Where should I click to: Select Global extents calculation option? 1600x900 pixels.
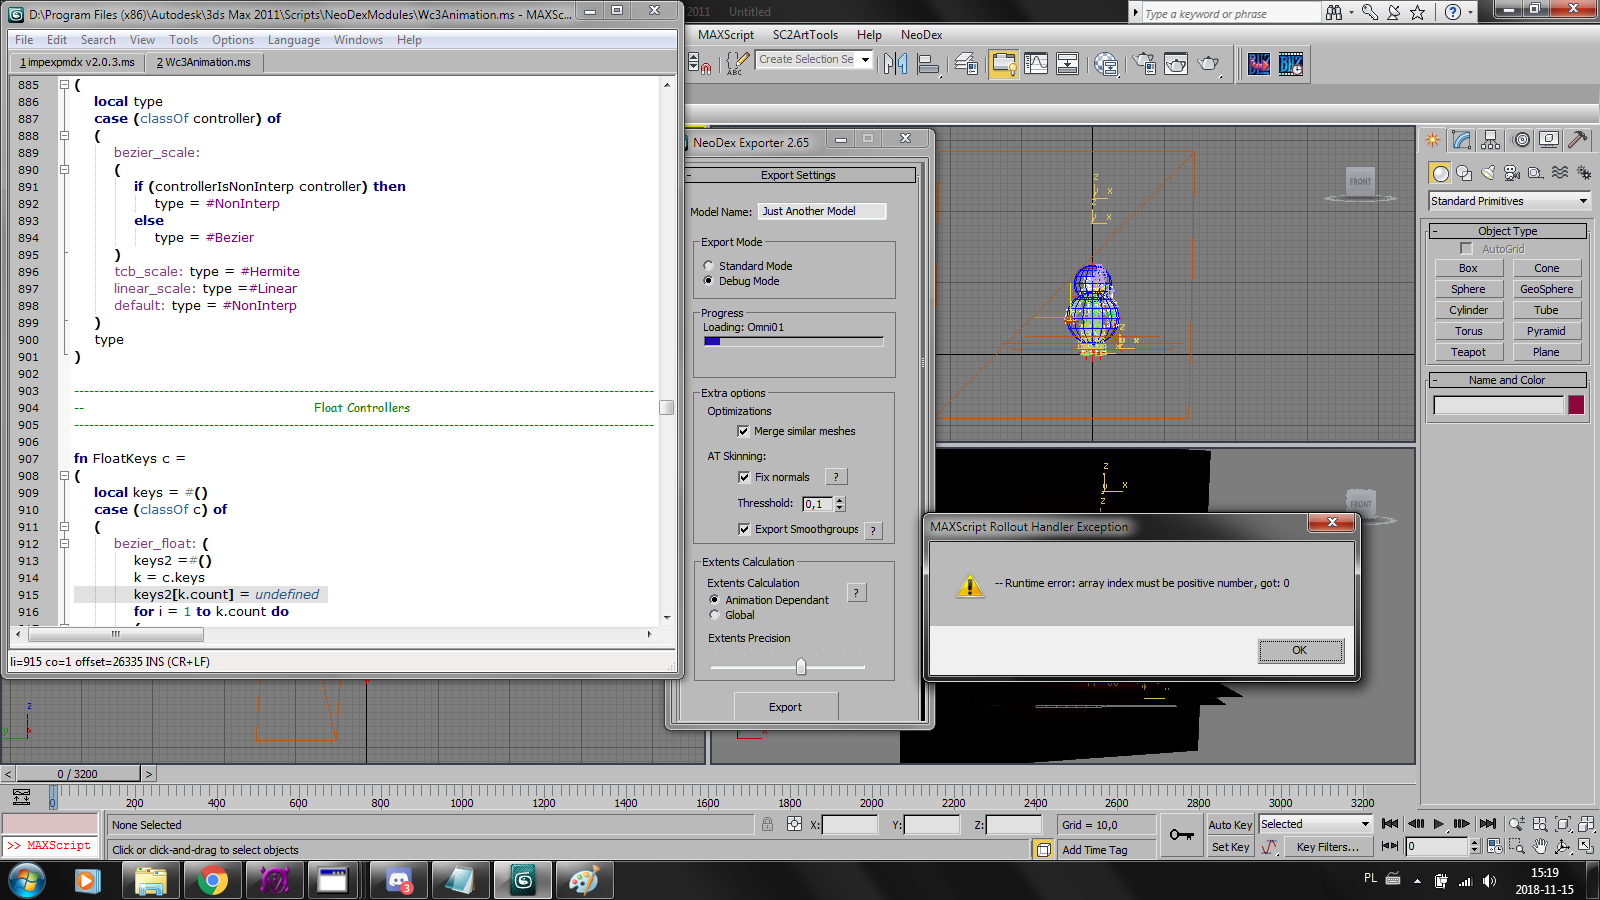[x=714, y=615]
